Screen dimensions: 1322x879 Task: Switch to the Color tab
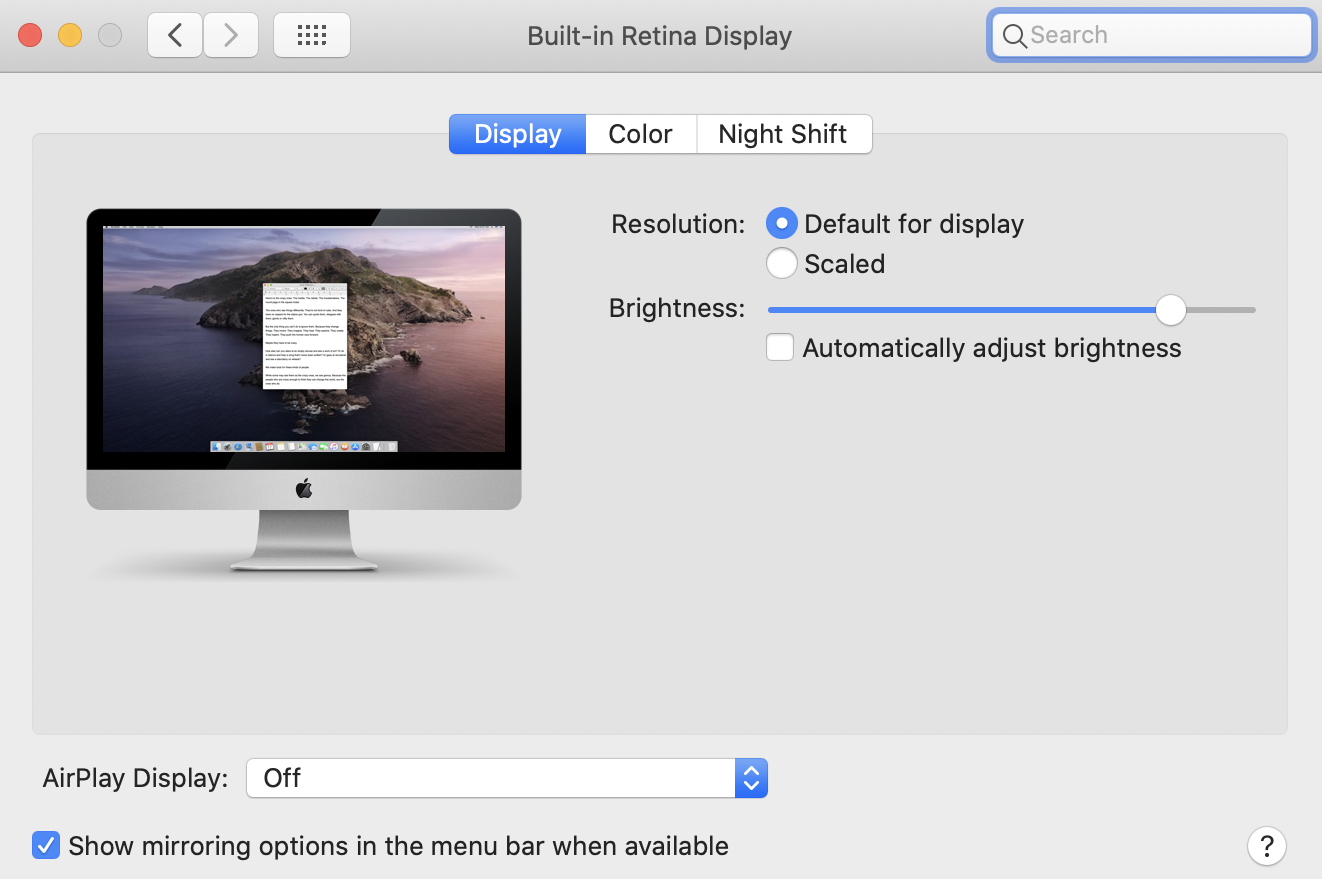click(x=640, y=134)
